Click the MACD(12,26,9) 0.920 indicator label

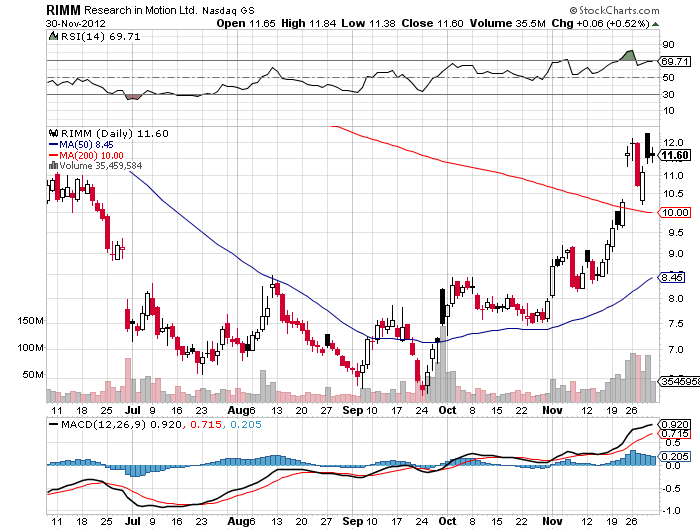121,424
